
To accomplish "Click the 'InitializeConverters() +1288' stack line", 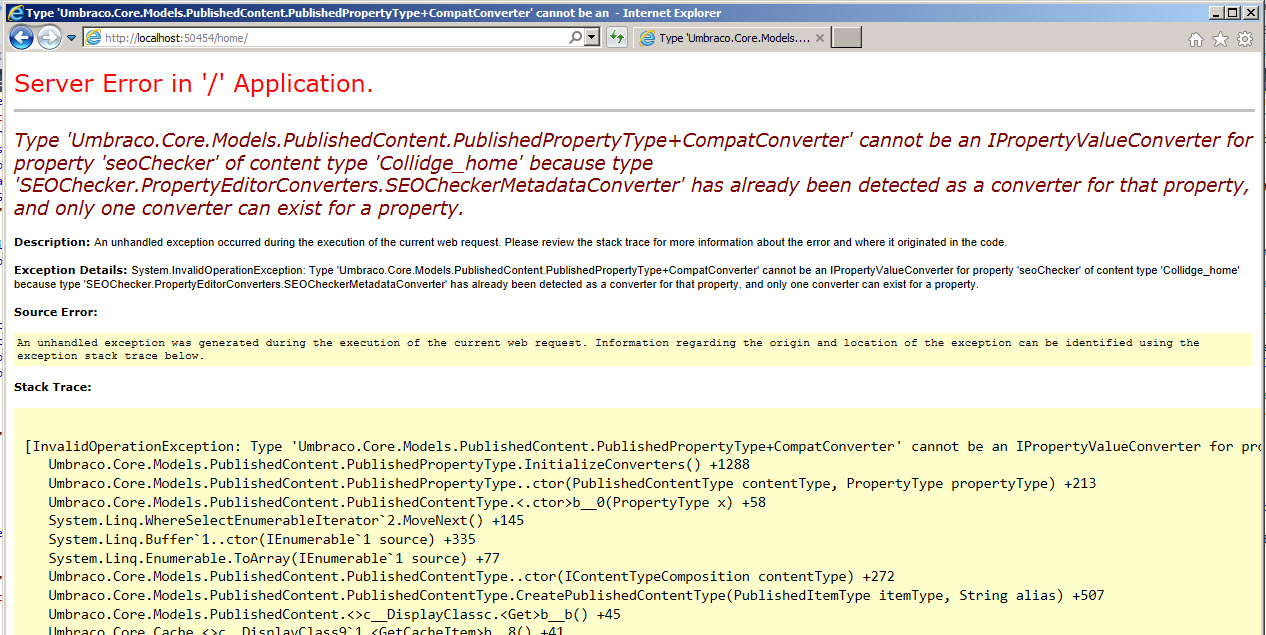I will [x=399, y=465].
